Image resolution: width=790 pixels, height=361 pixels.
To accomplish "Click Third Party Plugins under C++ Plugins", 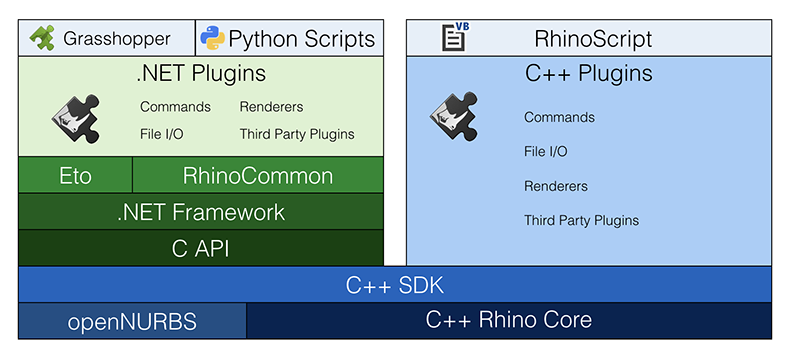I will 581,221.
